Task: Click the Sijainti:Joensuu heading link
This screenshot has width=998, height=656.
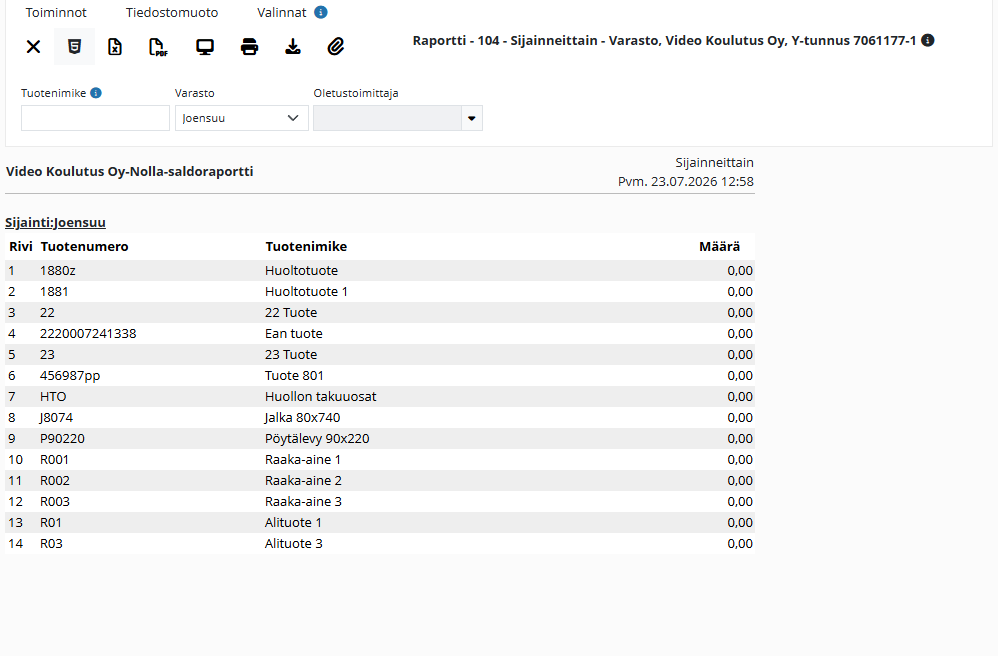Action: tap(55, 222)
